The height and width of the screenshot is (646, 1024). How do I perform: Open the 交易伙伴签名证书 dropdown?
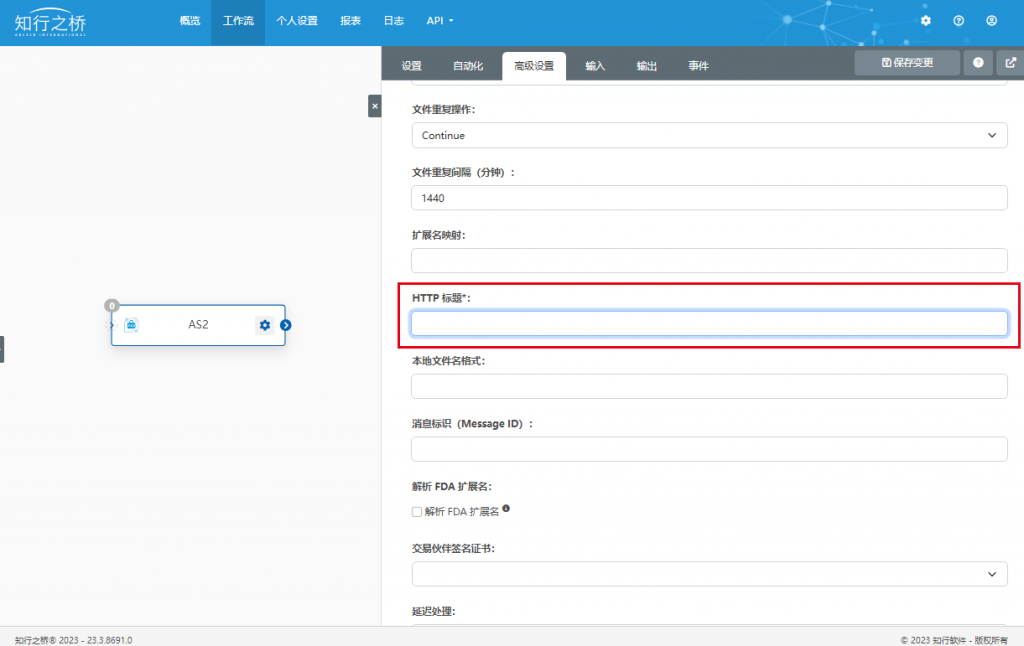click(709, 574)
